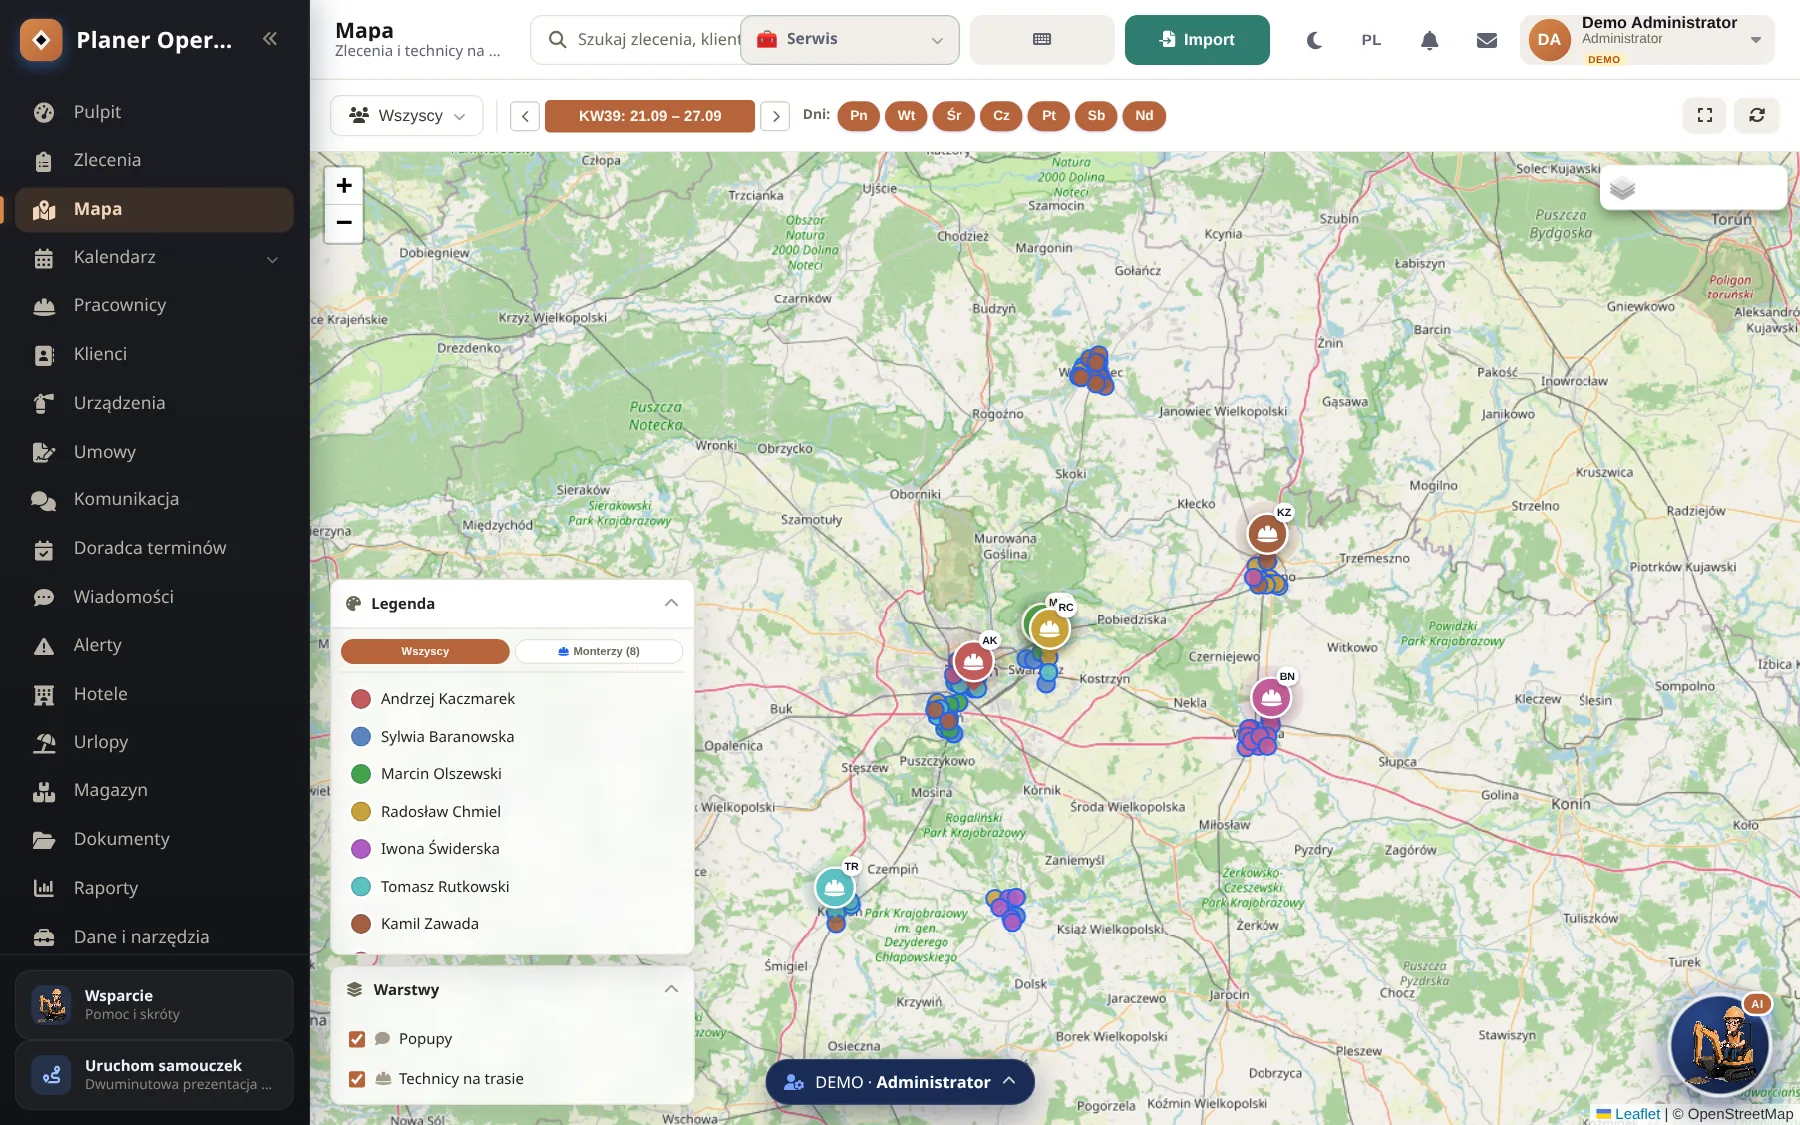Click technician marker AK on map
This screenshot has width=1800, height=1125.
pyautogui.click(x=973, y=660)
